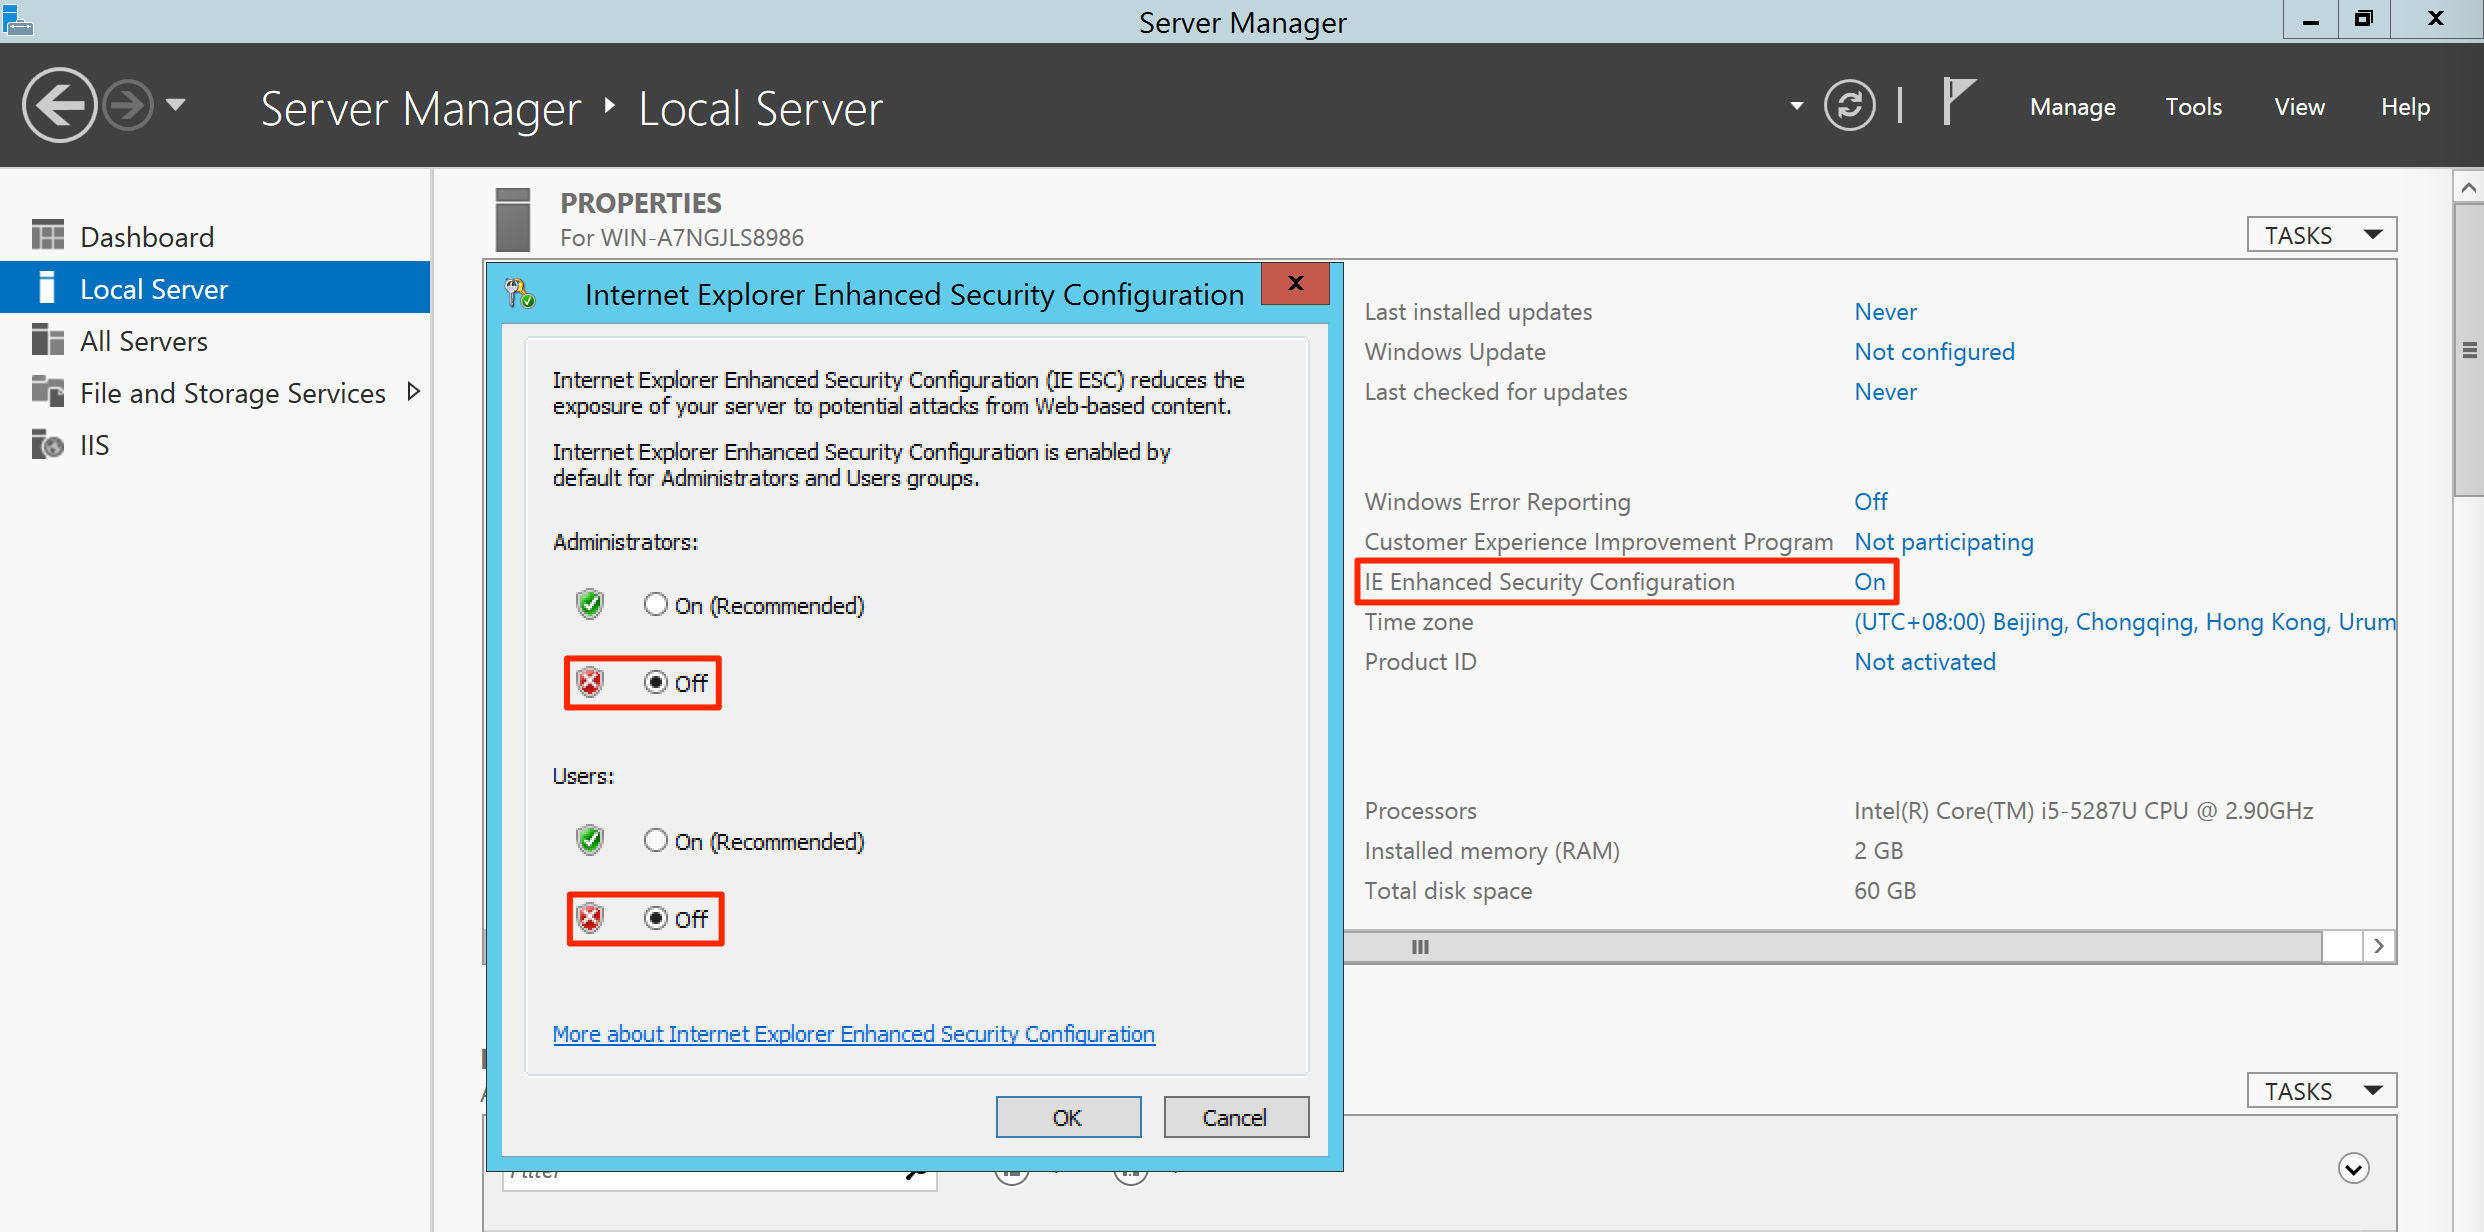This screenshot has height=1232, width=2484.
Task: Click the Total disk space 60 GB value
Action: pyautogui.click(x=1885, y=891)
